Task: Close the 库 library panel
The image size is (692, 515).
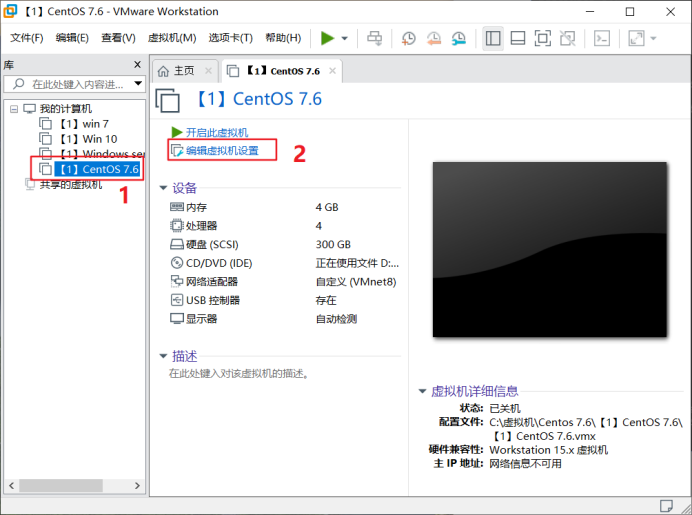Action: click(x=137, y=65)
